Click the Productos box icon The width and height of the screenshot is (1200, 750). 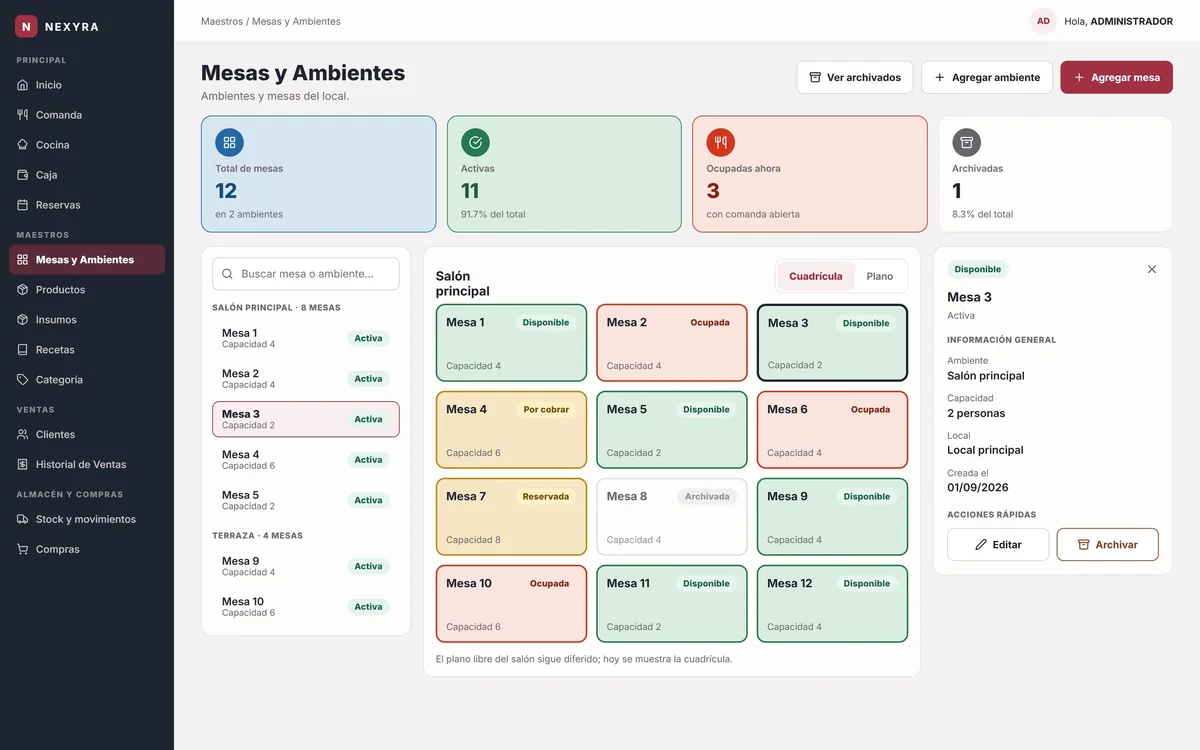23,290
